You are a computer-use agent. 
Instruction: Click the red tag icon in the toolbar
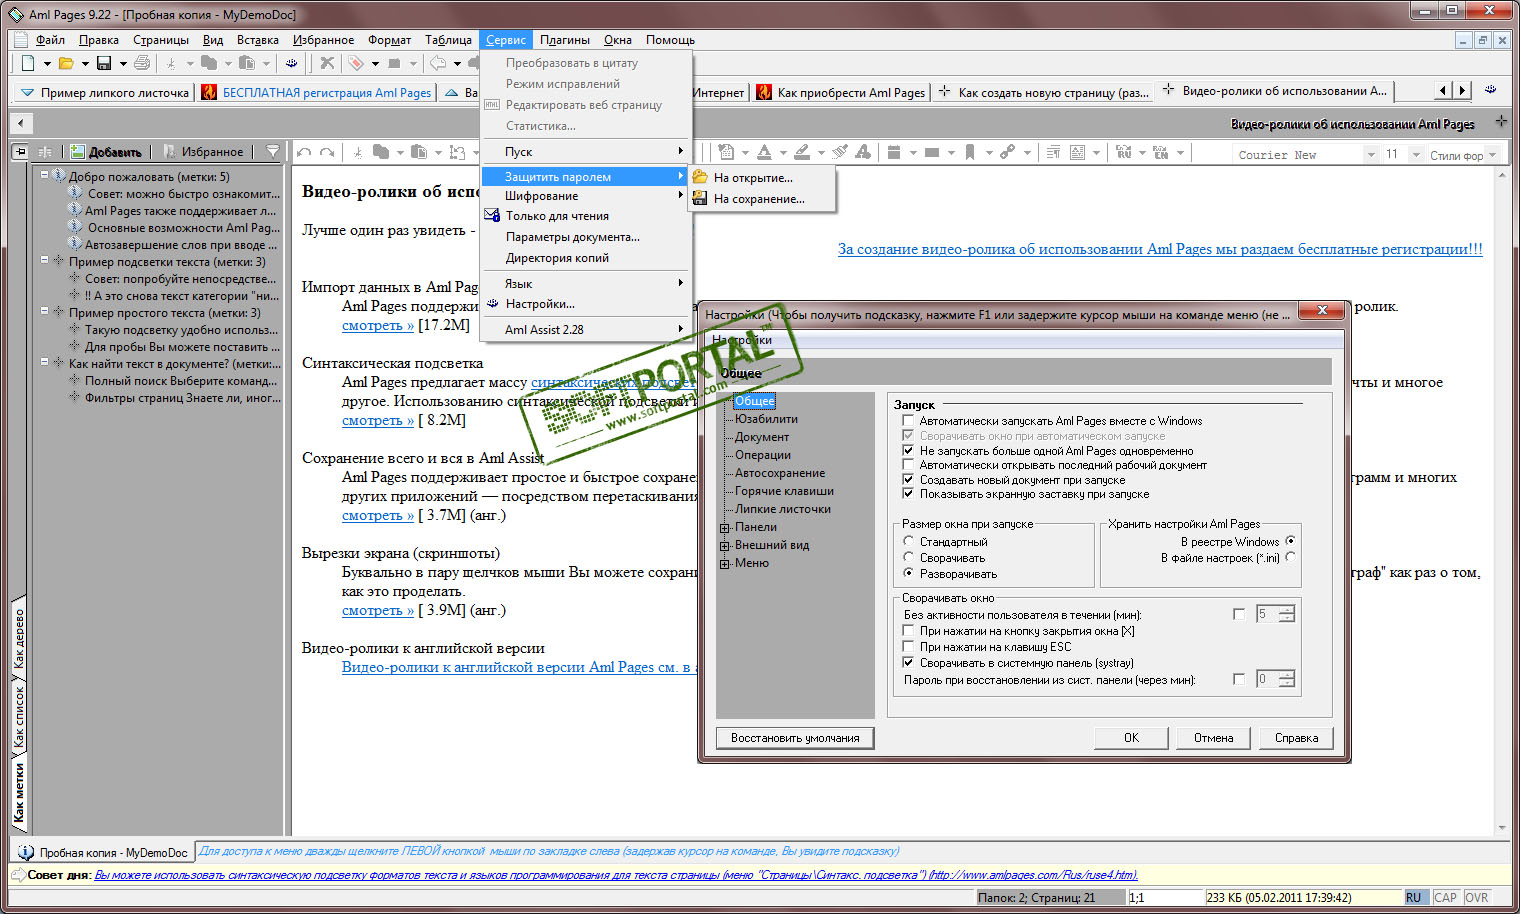tap(356, 63)
